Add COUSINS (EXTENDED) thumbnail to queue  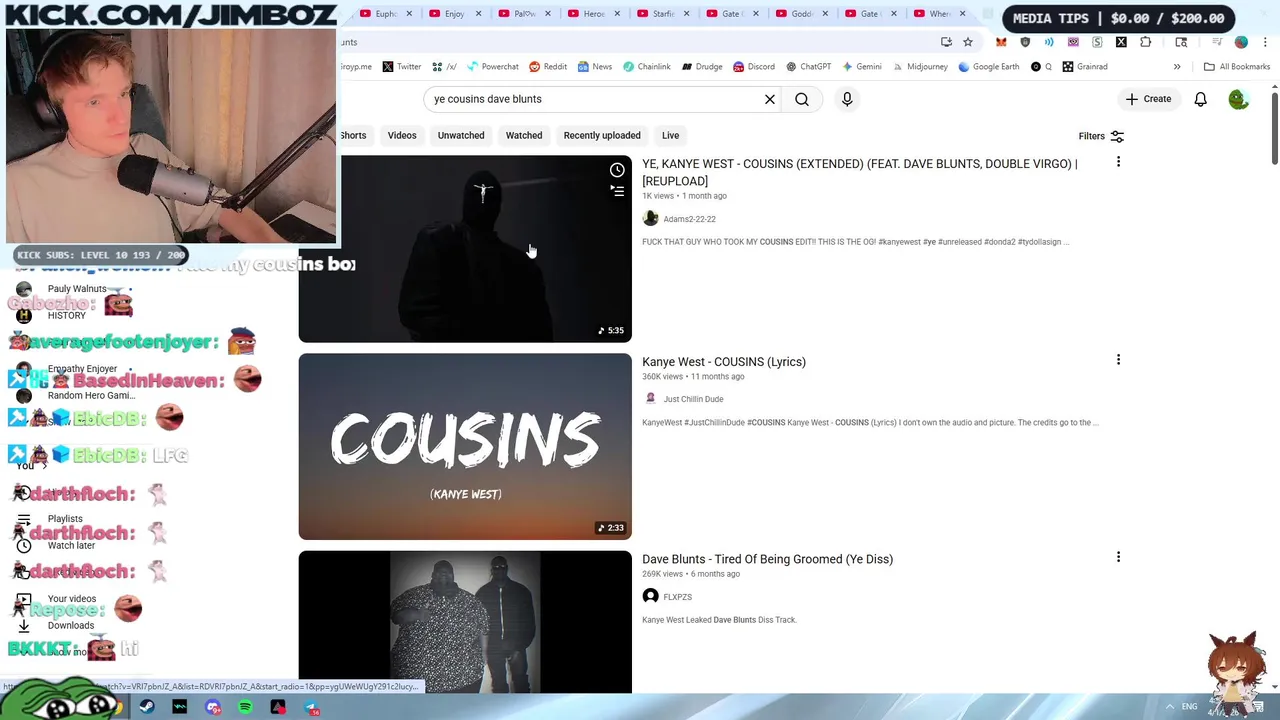[617, 191]
